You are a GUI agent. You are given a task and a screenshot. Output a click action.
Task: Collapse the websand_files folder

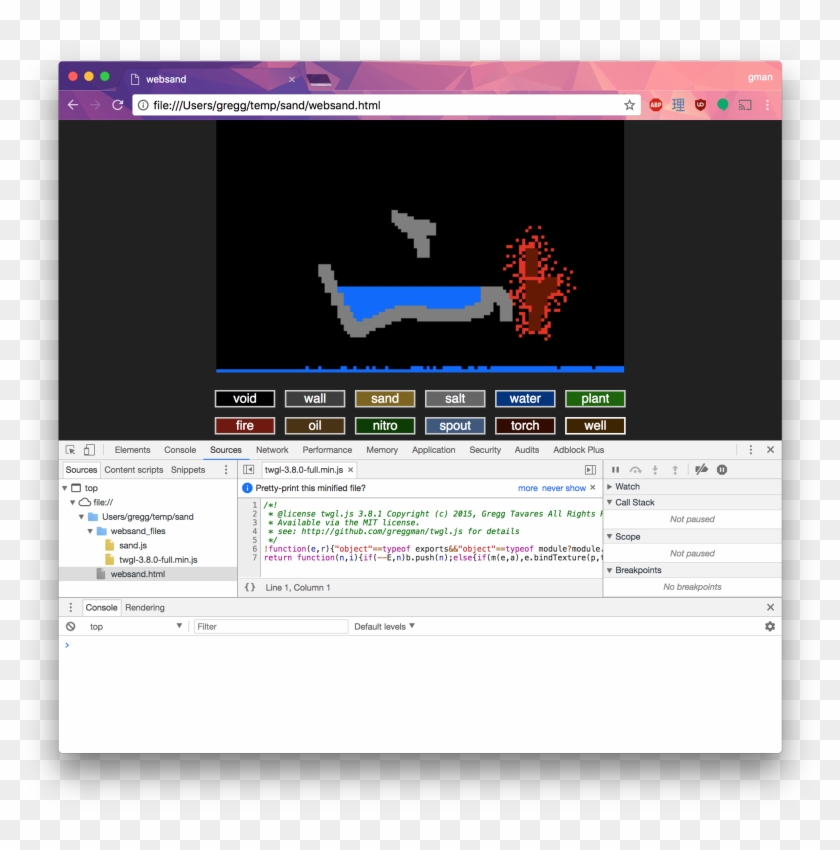click(x=91, y=531)
